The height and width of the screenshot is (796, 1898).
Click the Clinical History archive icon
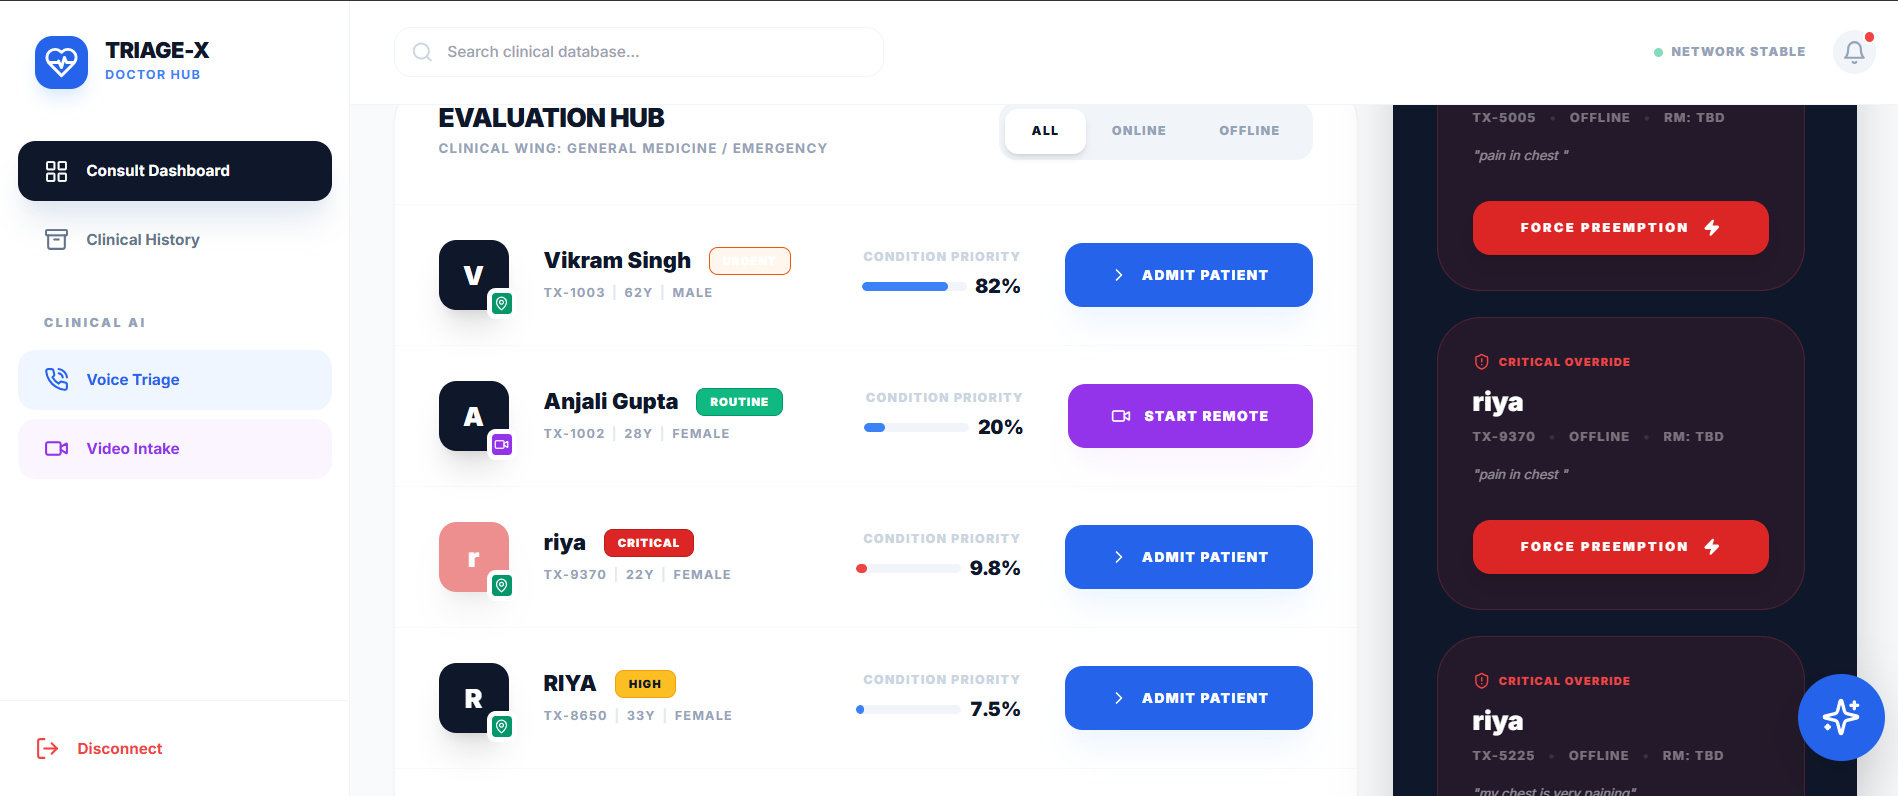click(57, 240)
